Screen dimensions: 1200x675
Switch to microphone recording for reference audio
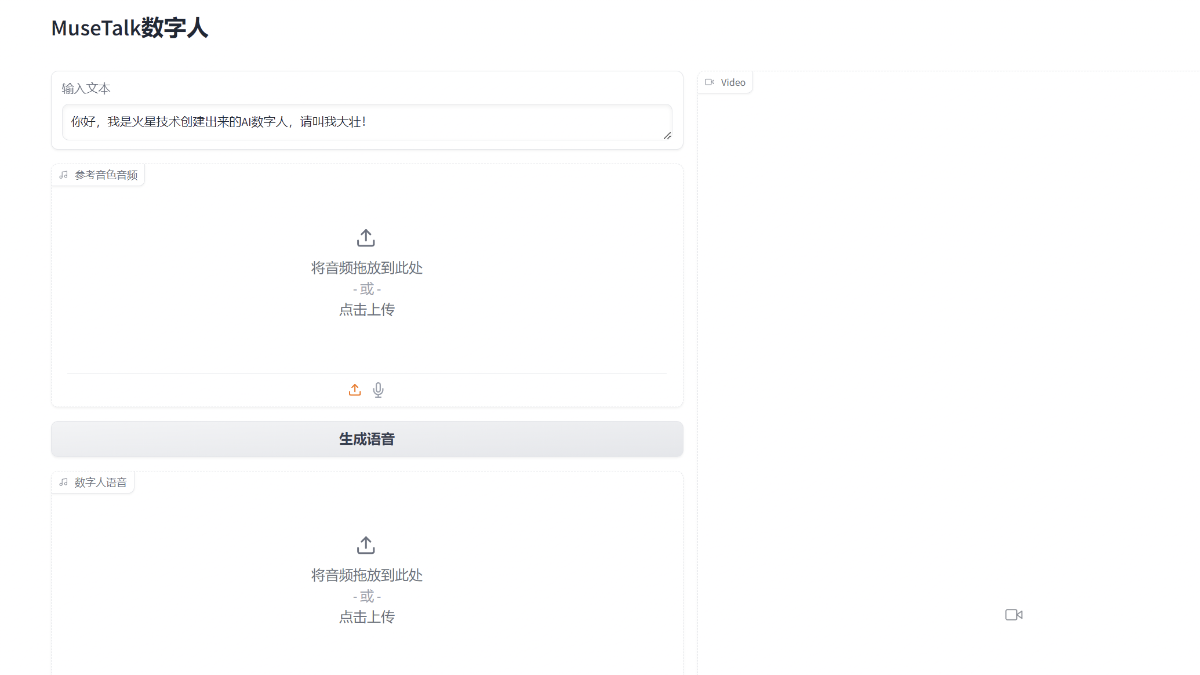point(378,390)
